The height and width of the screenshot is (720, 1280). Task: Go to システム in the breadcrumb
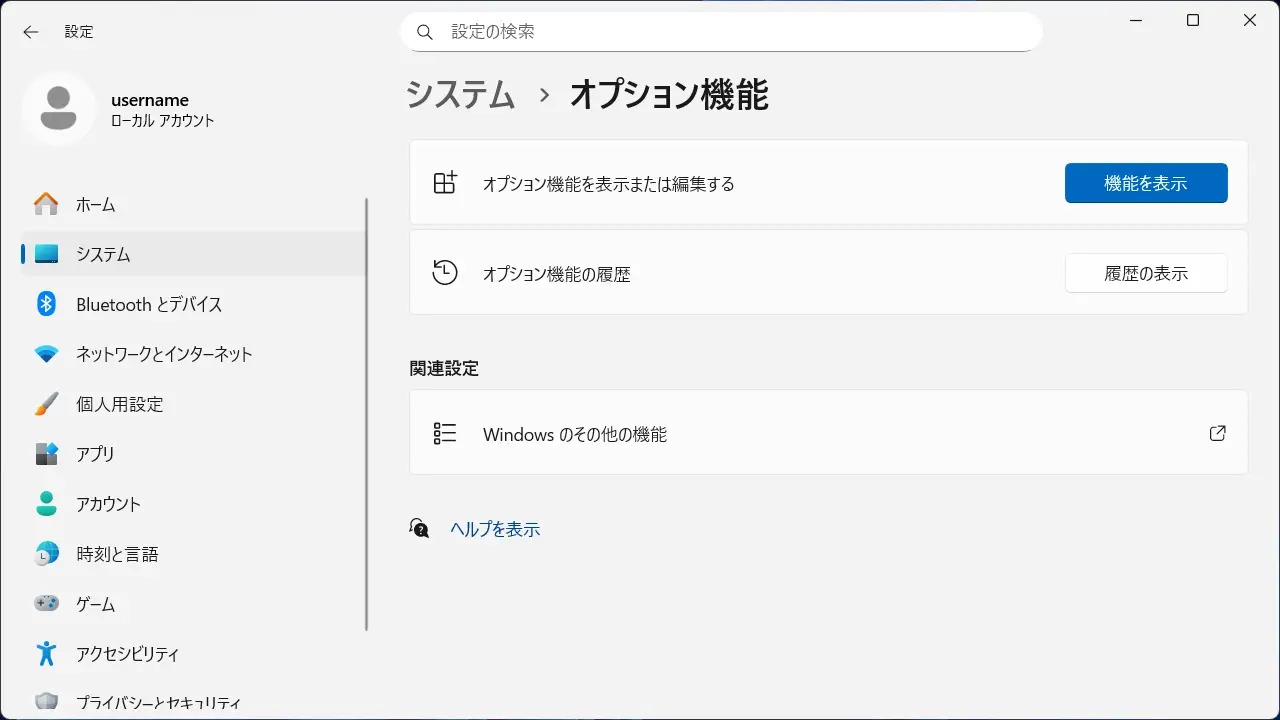click(461, 95)
